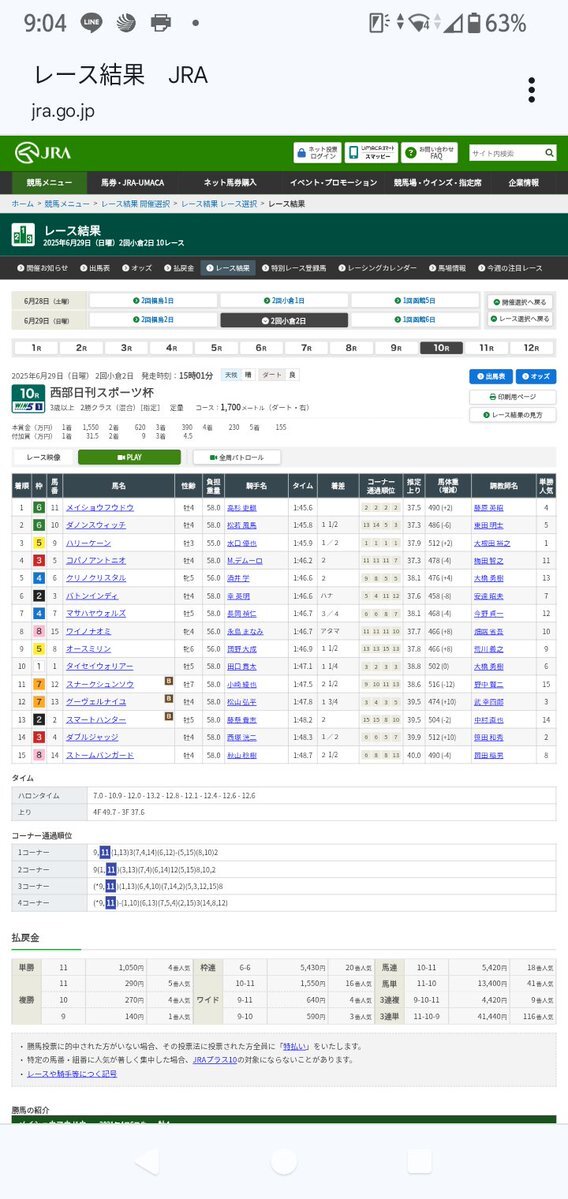Open 出馬表 in dark subnav
The width and height of the screenshot is (568, 1199).
[x=94, y=268]
